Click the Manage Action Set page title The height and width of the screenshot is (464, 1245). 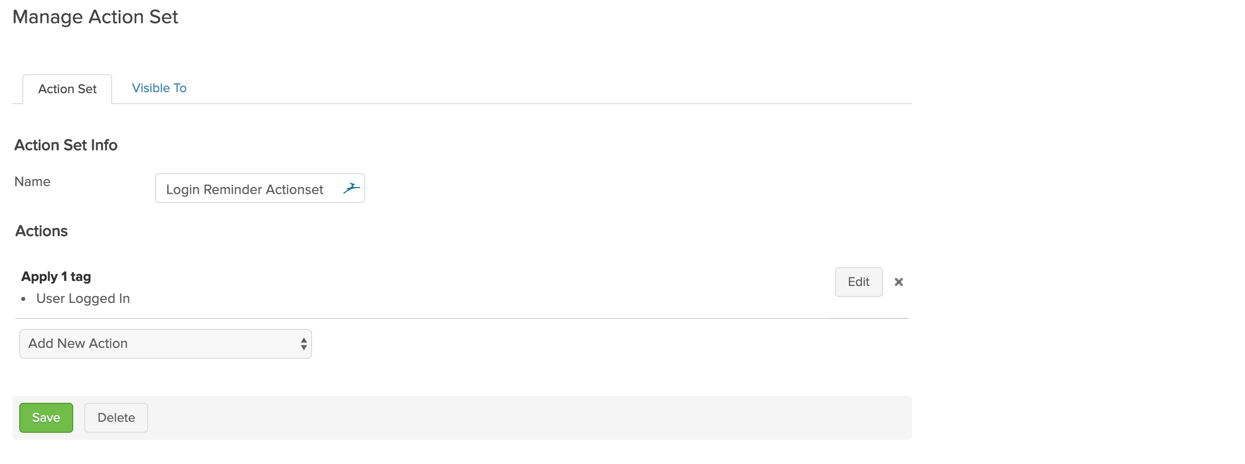[x=95, y=17]
